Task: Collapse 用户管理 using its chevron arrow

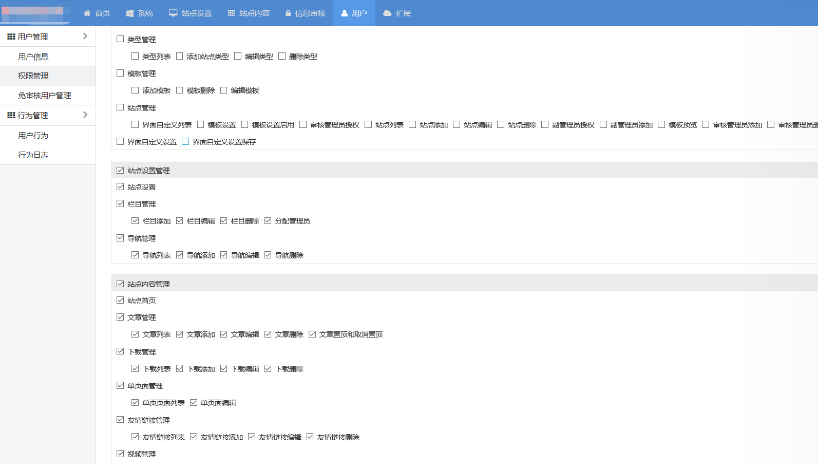Action: tap(86, 37)
